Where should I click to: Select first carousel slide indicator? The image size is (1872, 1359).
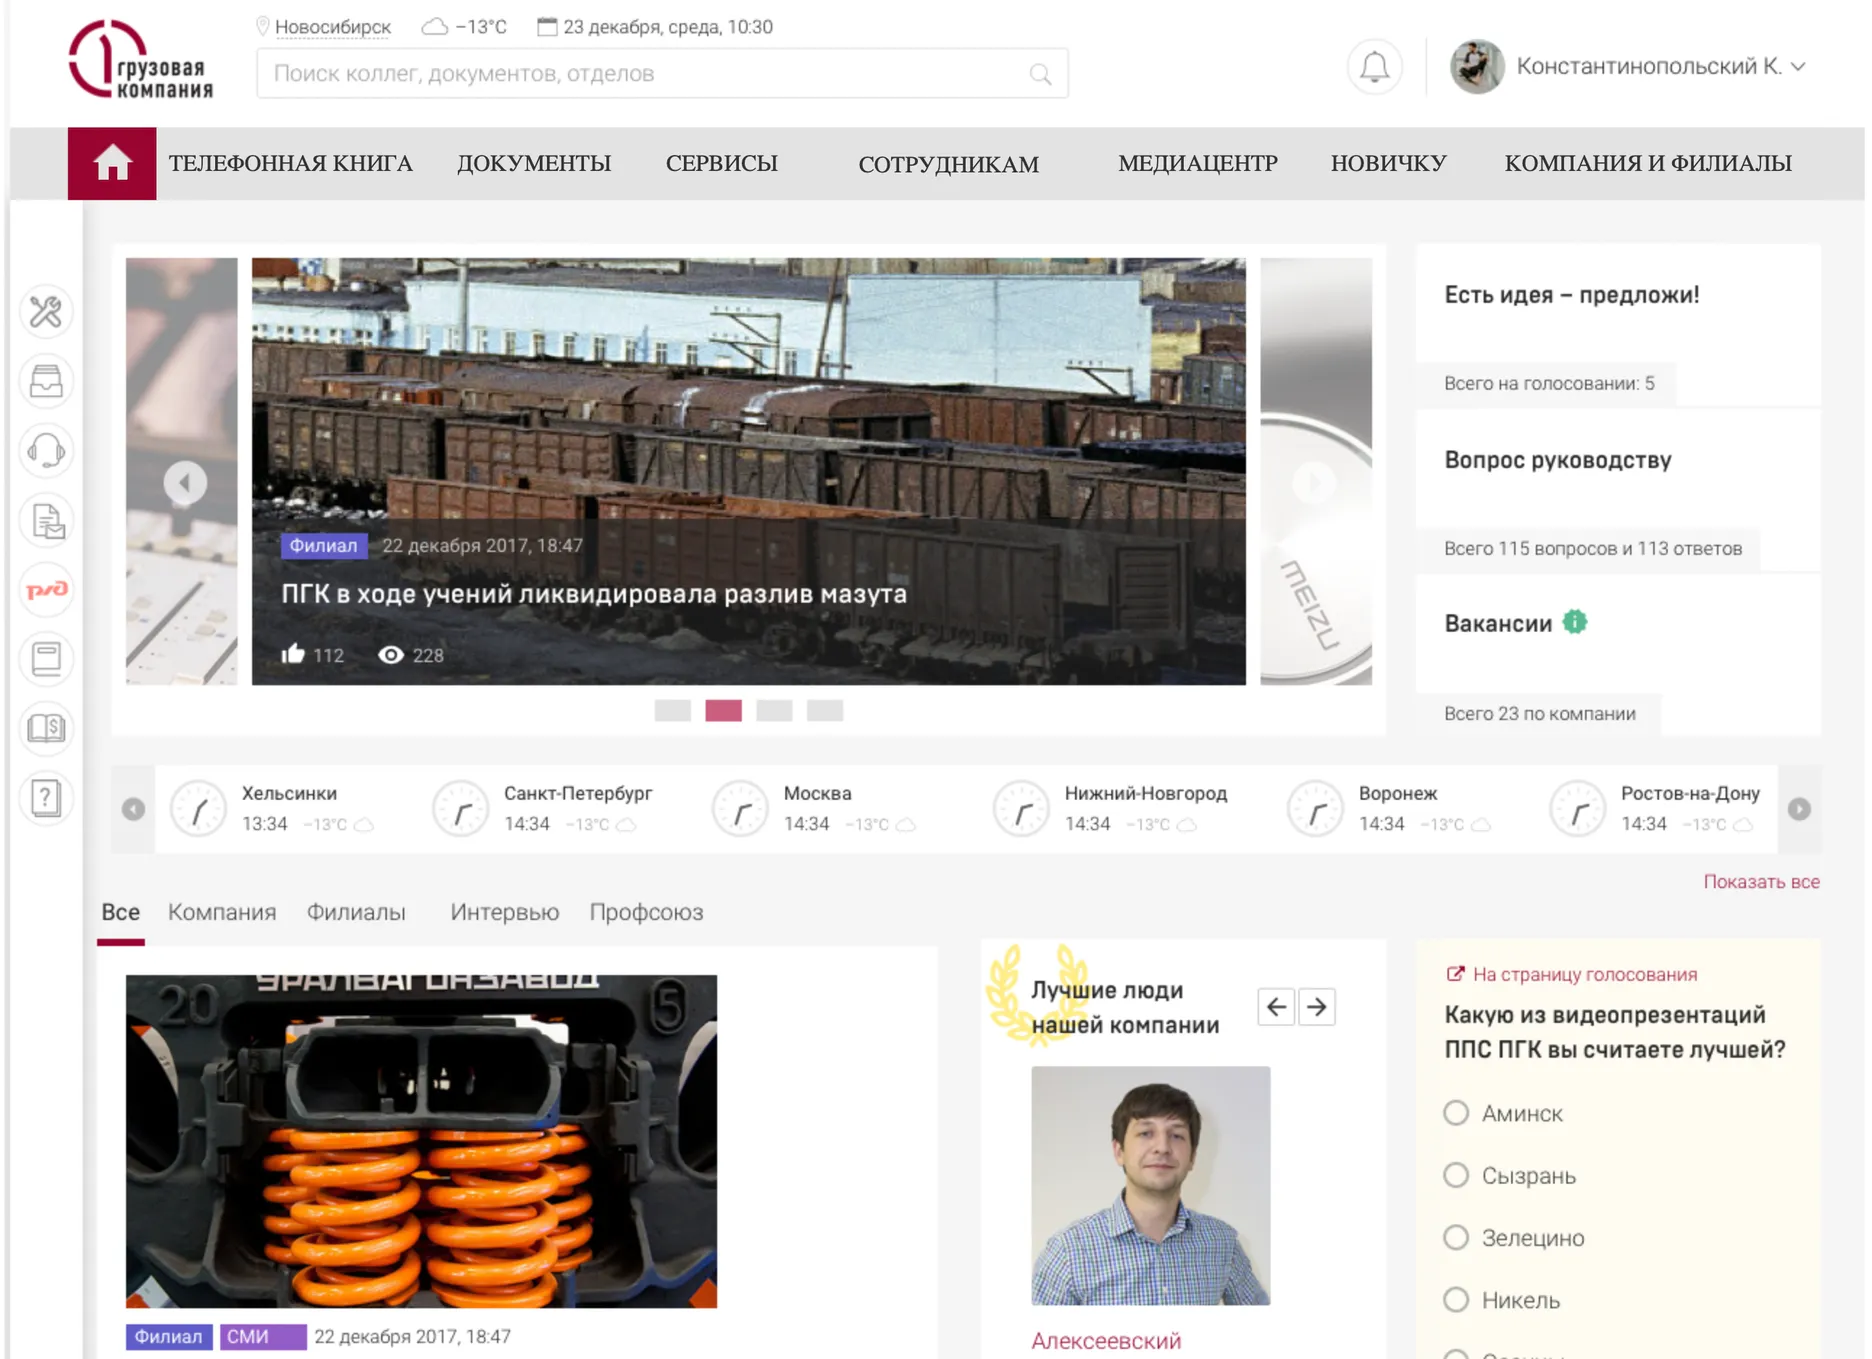click(673, 711)
